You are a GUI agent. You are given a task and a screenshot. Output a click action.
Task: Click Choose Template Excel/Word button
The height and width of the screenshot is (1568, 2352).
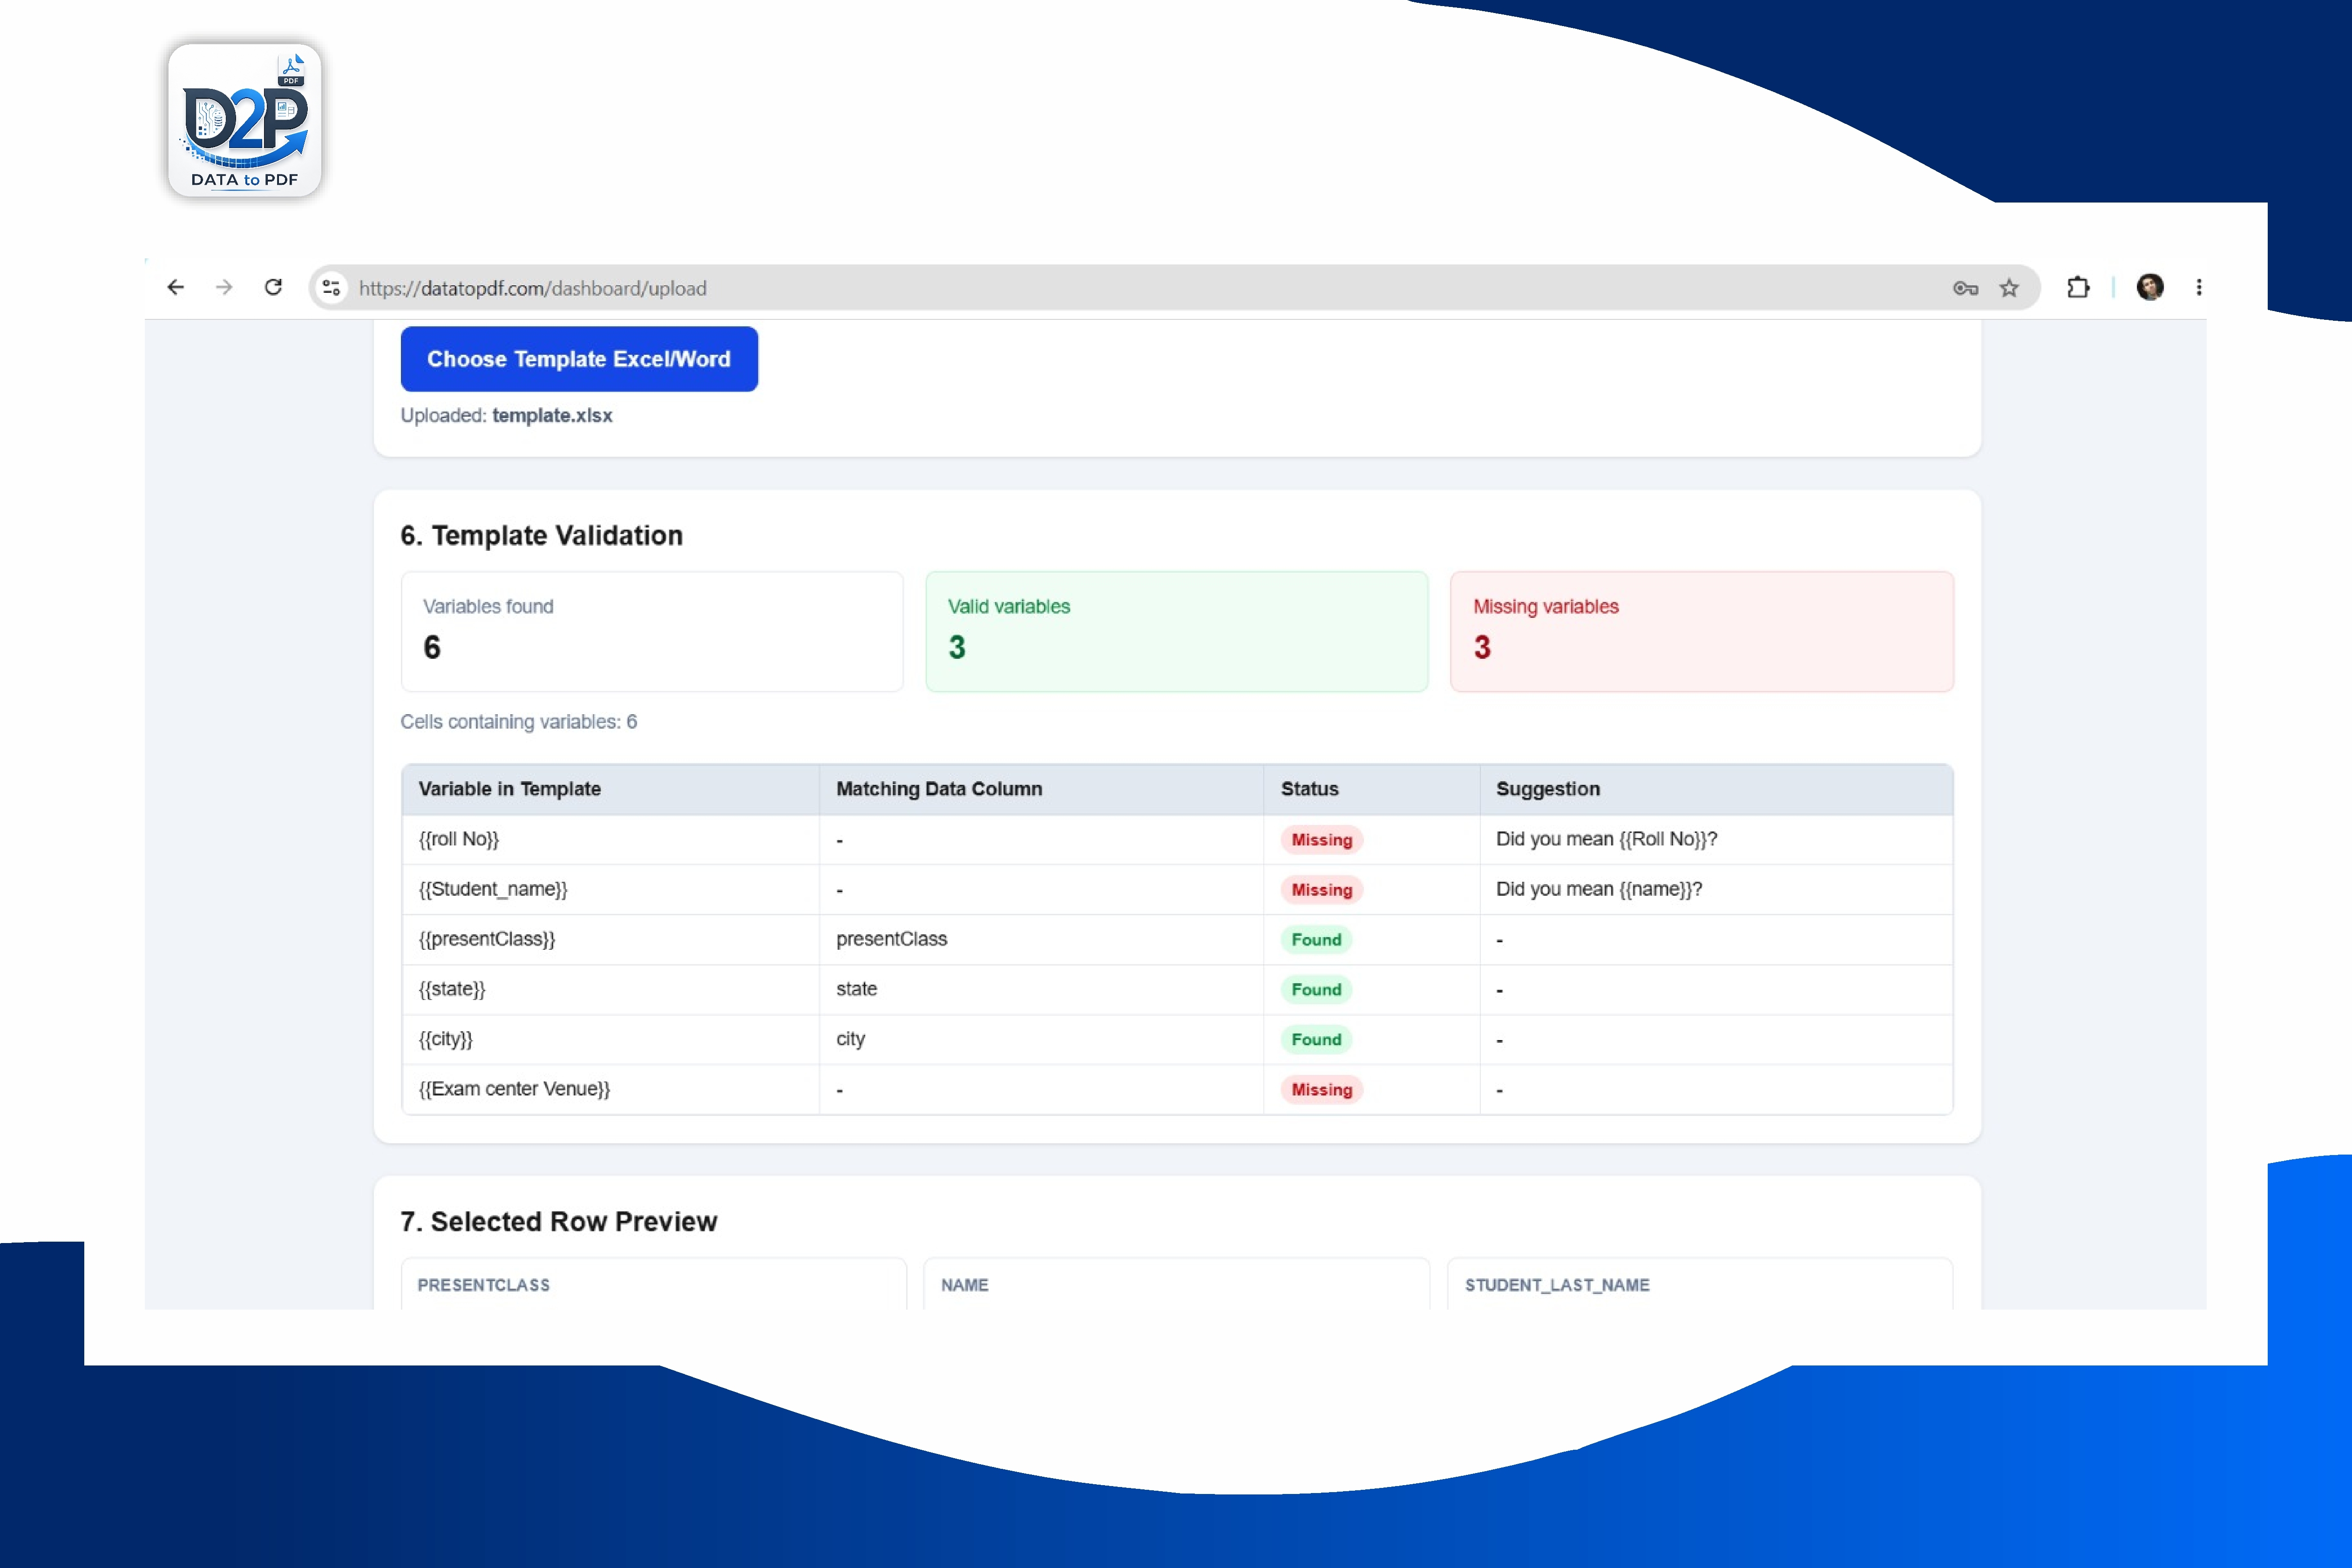pyautogui.click(x=579, y=359)
